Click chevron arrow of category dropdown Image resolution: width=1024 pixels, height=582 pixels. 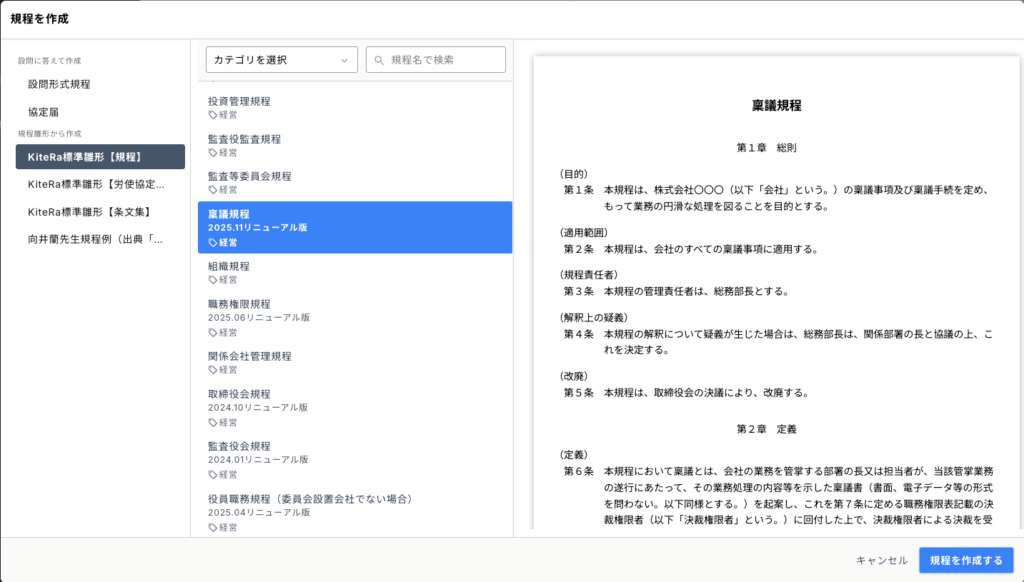(x=345, y=60)
